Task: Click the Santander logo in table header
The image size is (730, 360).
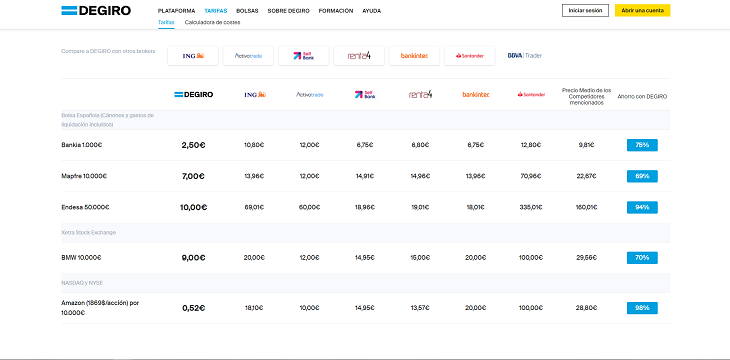Action: [x=531, y=95]
